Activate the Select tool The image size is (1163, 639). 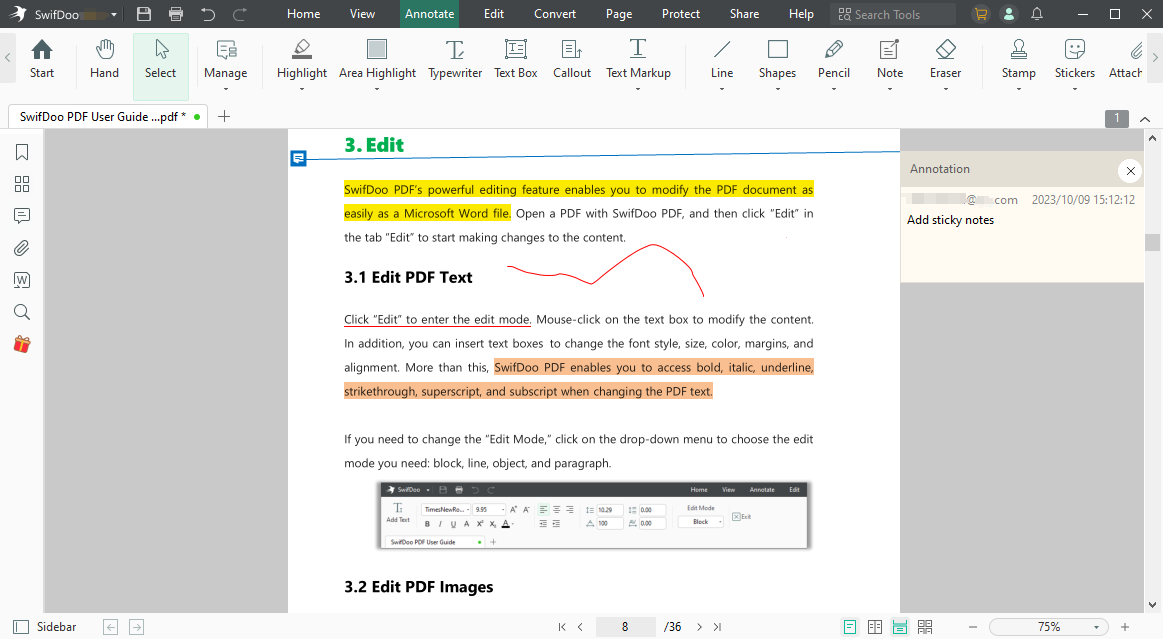click(x=161, y=66)
